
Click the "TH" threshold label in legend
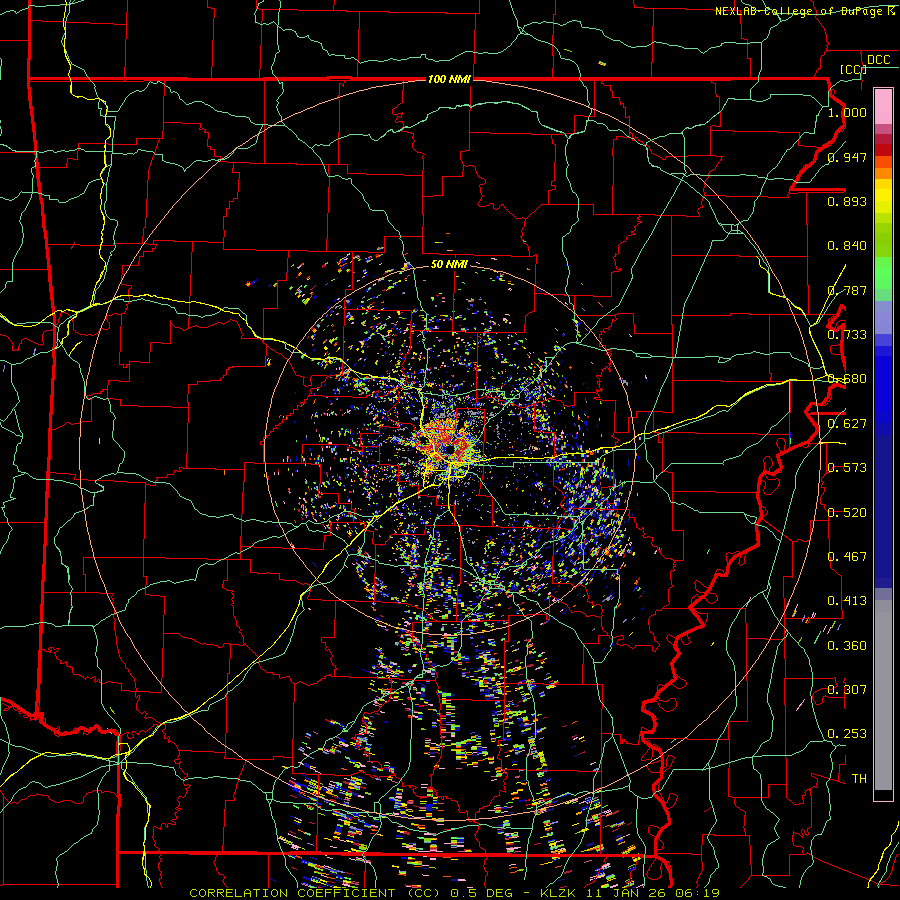[859, 779]
